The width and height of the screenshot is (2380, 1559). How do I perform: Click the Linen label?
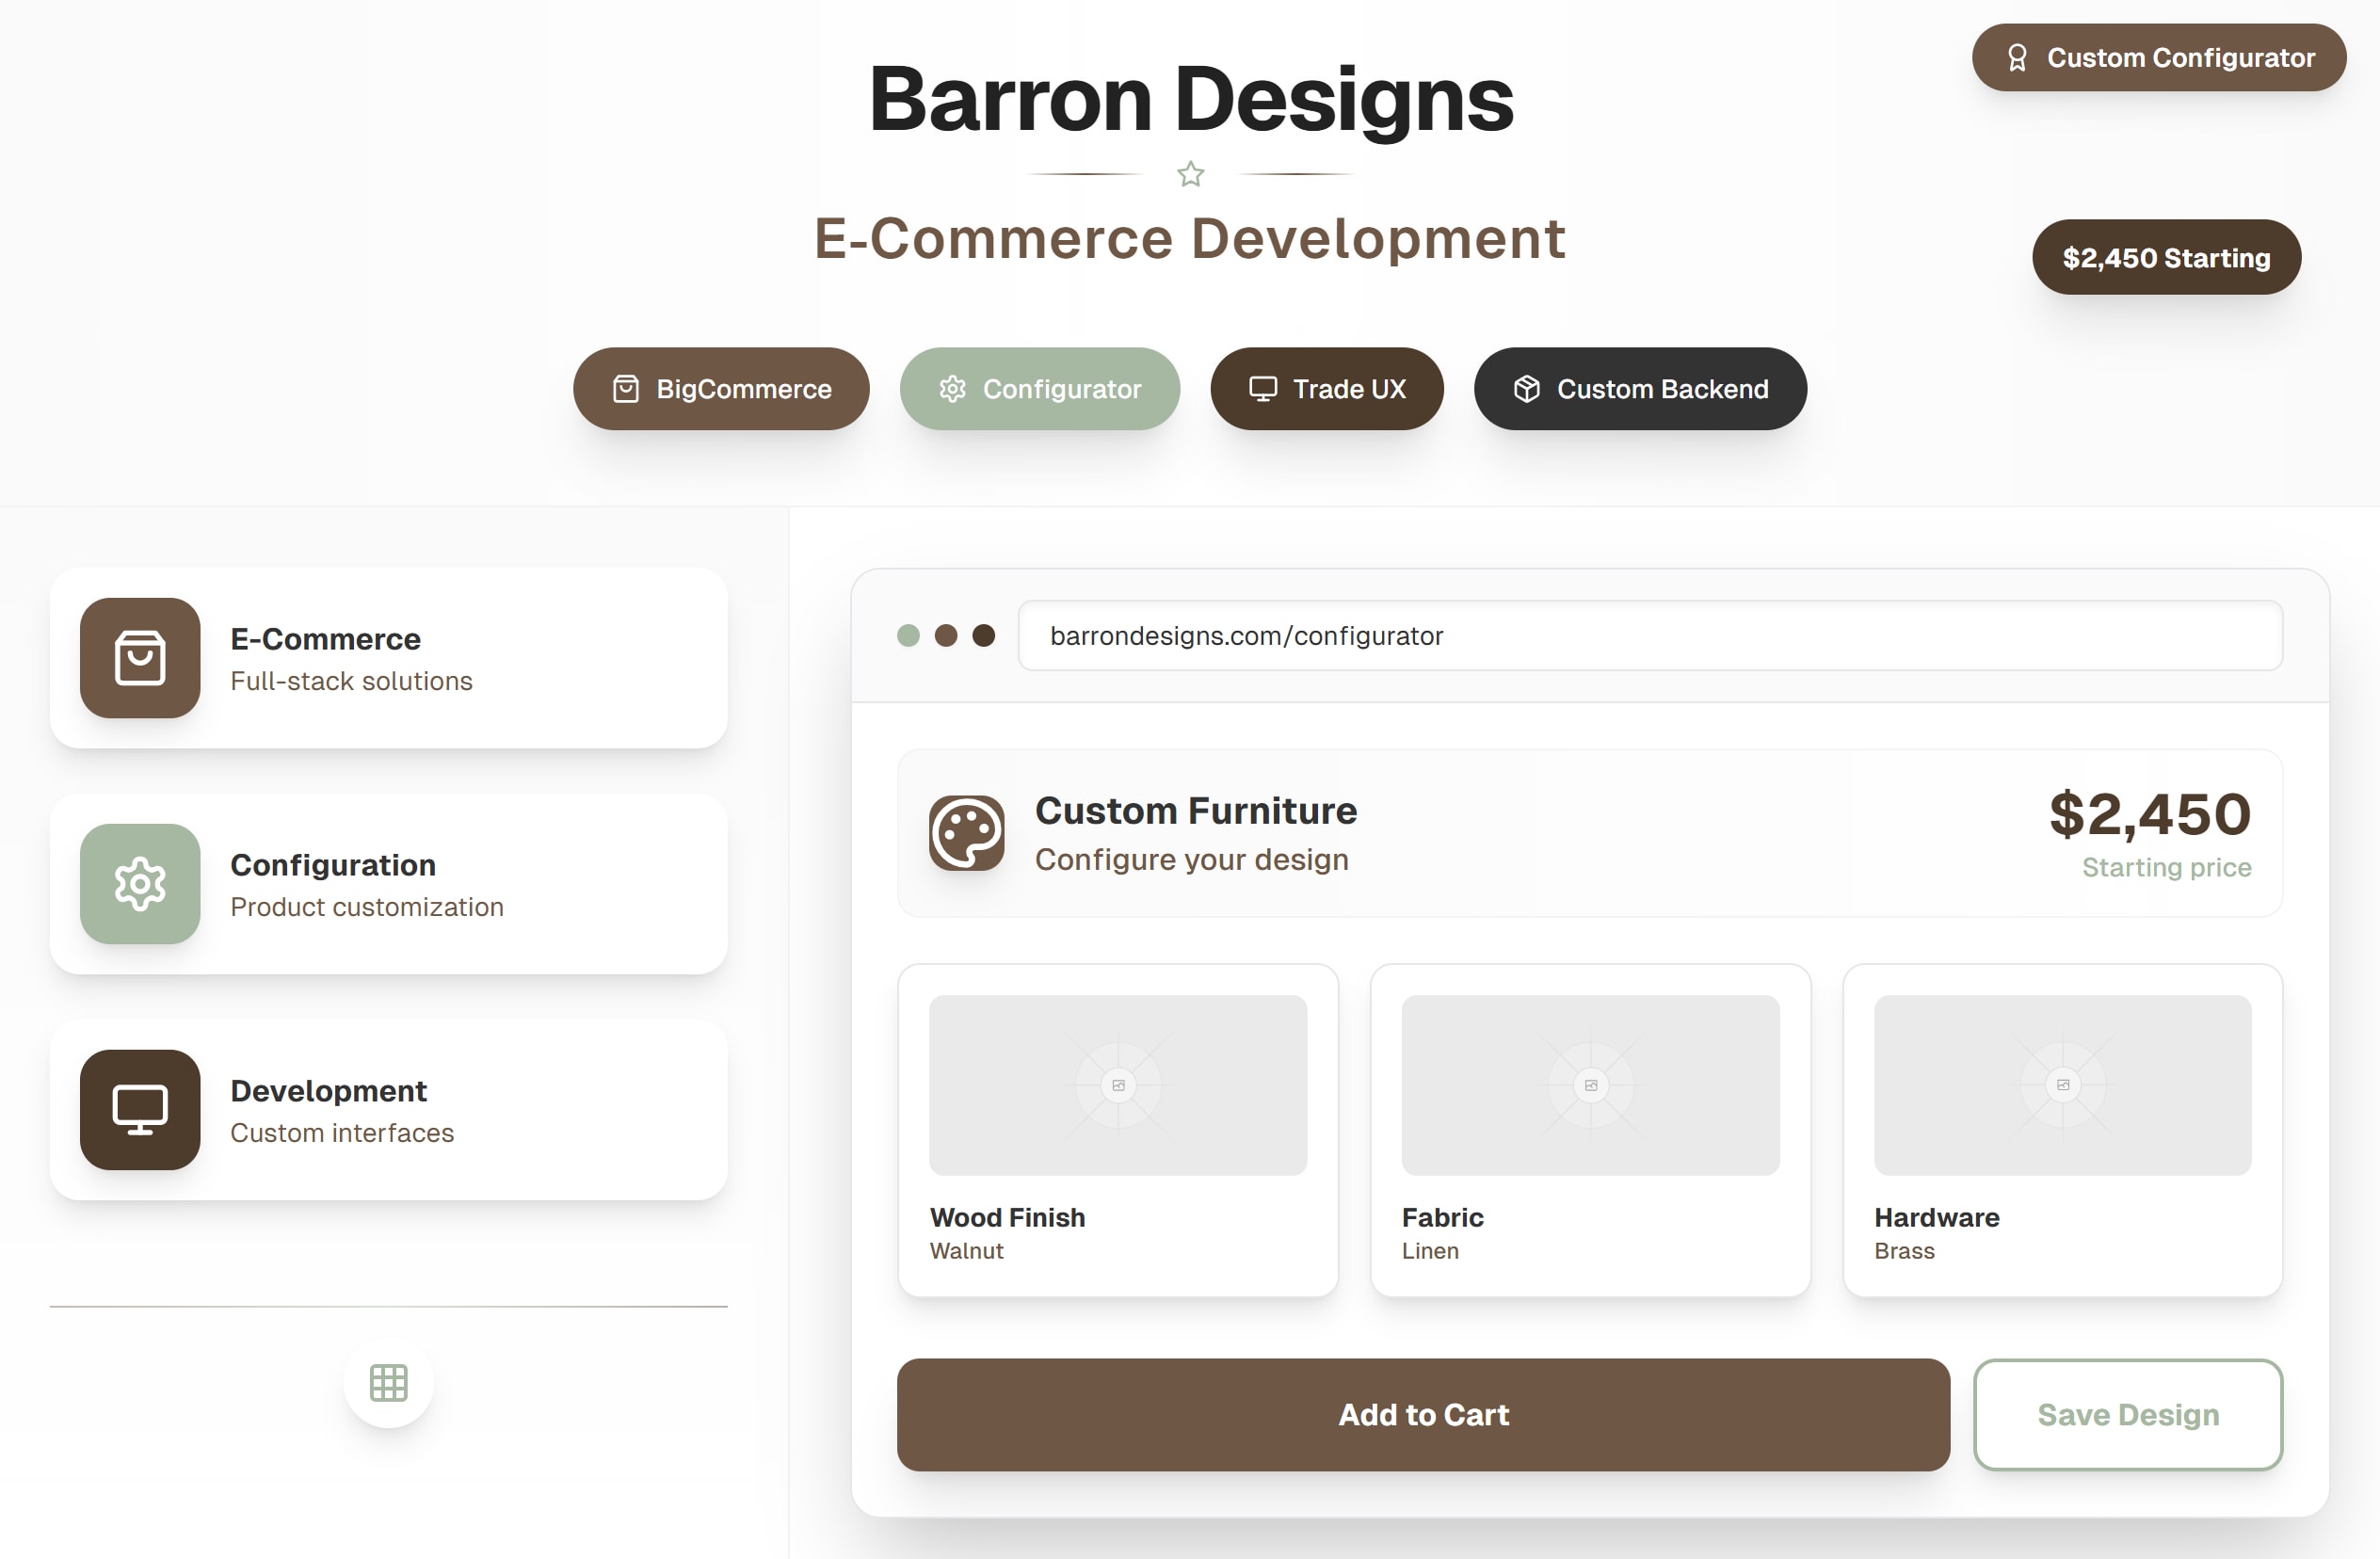click(x=1430, y=1251)
